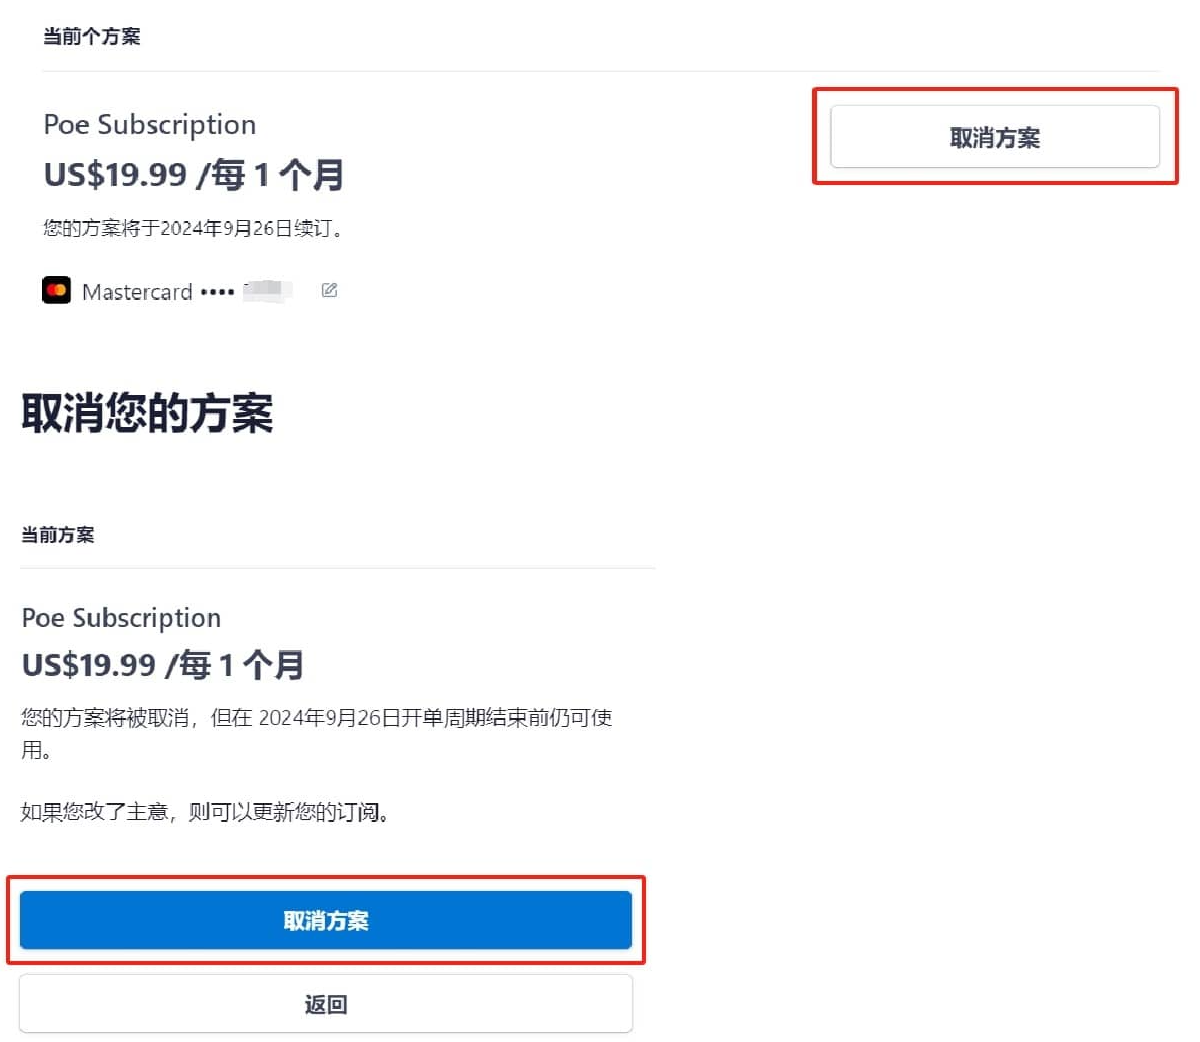Click the 当前个方案 section heading
The width and height of the screenshot is (1200, 1042).
click(91, 37)
